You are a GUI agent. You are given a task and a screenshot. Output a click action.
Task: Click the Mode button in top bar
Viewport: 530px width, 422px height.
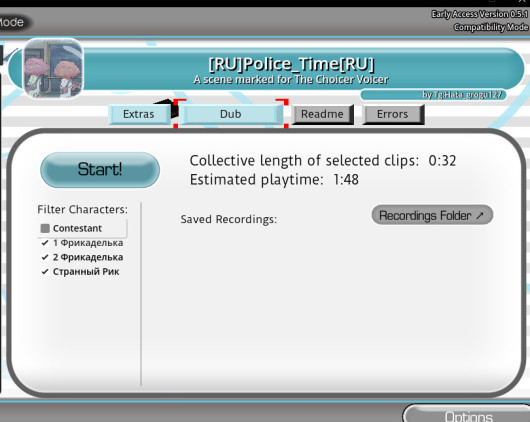click(14, 22)
